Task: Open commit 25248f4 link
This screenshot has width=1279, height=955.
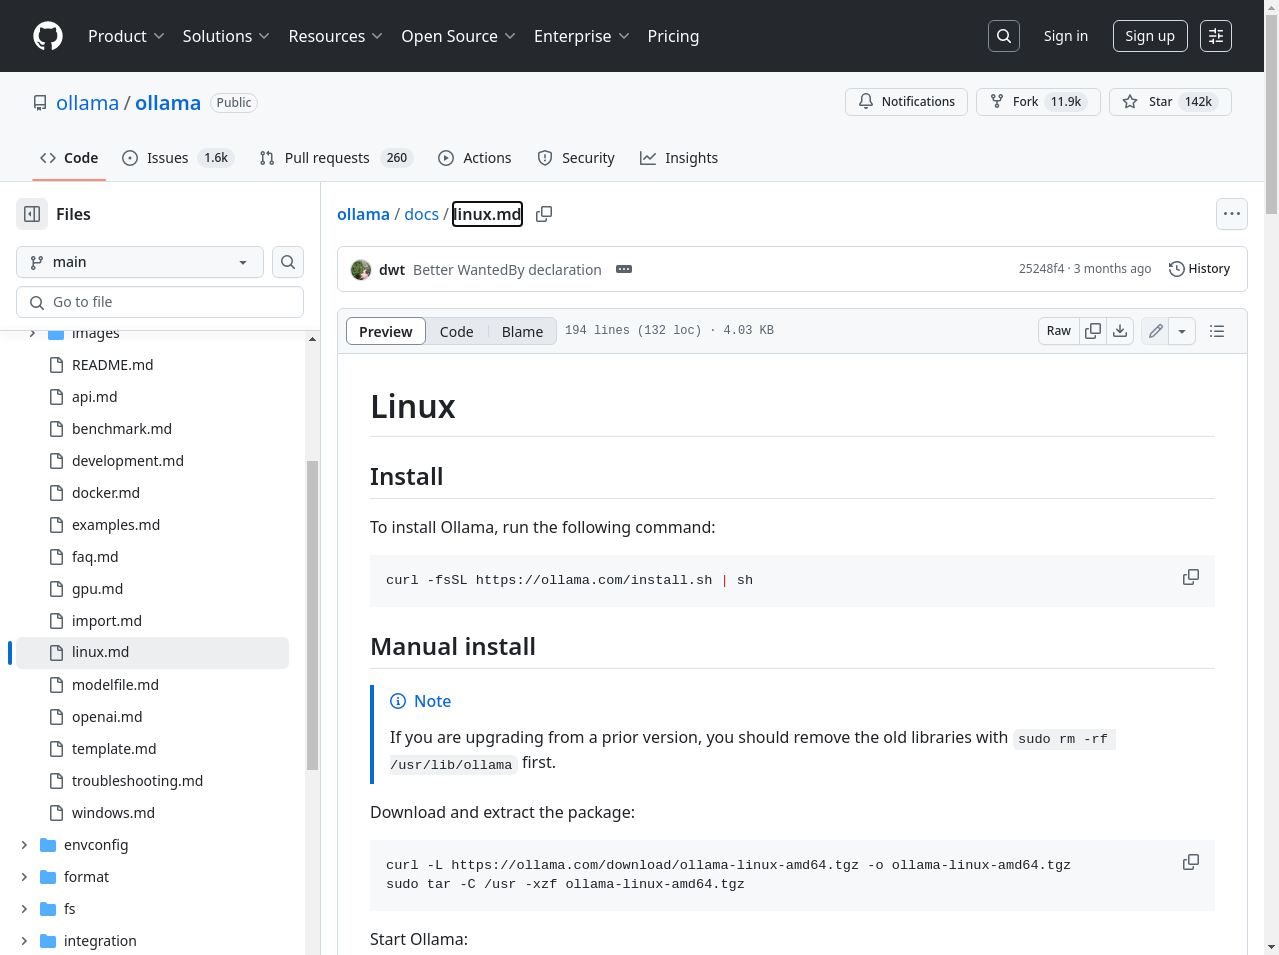Action: pyautogui.click(x=1042, y=269)
